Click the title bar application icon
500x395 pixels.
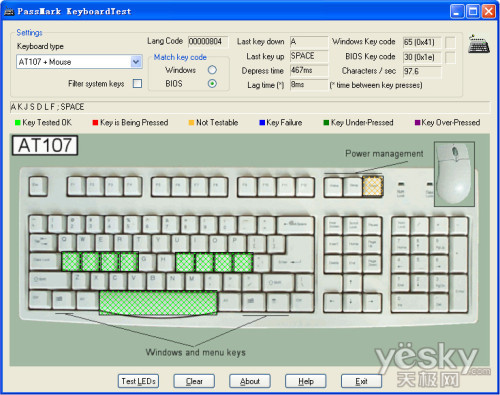coord(9,11)
